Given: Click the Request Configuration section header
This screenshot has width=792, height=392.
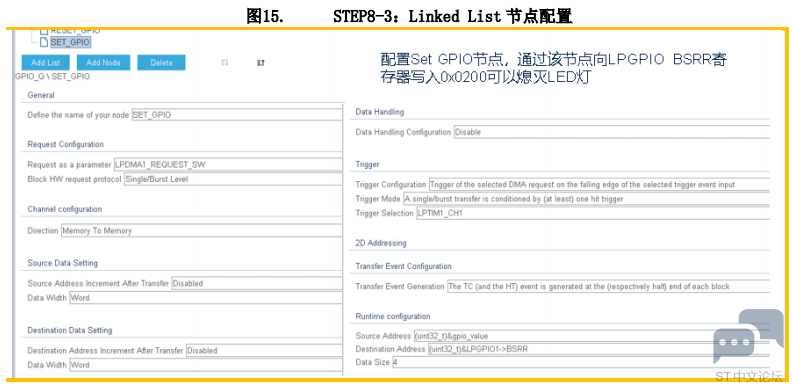Looking at the screenshot, I should click(66, 144).
